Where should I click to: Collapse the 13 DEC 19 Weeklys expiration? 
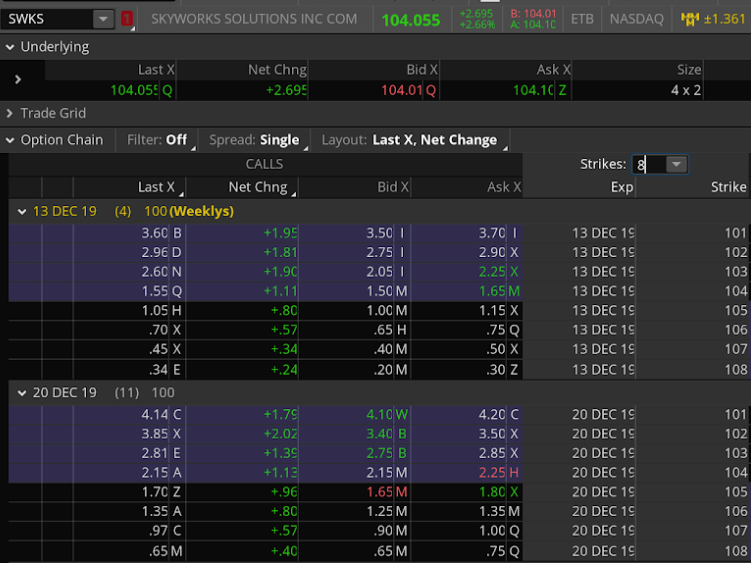click(x=22, y=211)
